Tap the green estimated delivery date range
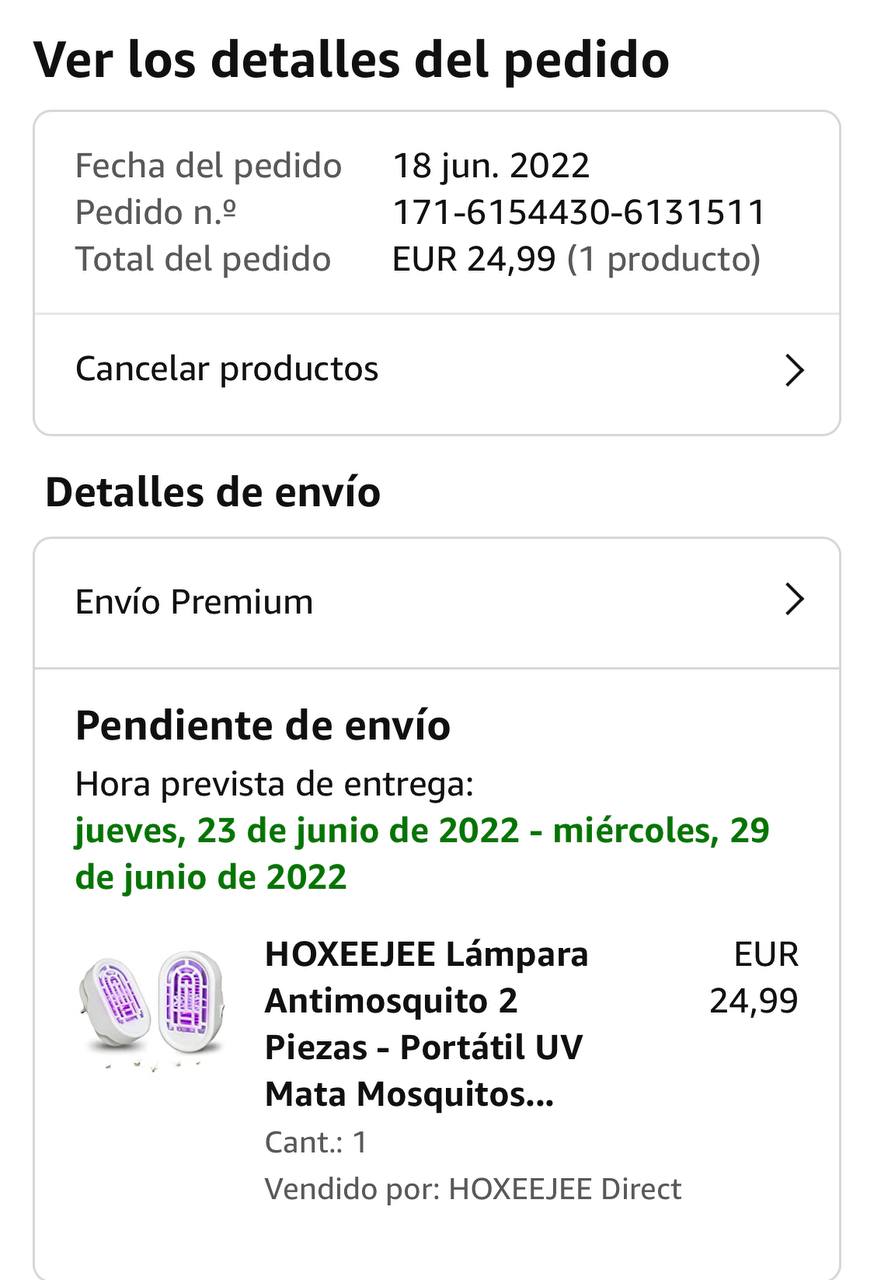This screenshot has width=874, height=1280. click(421, 854)
